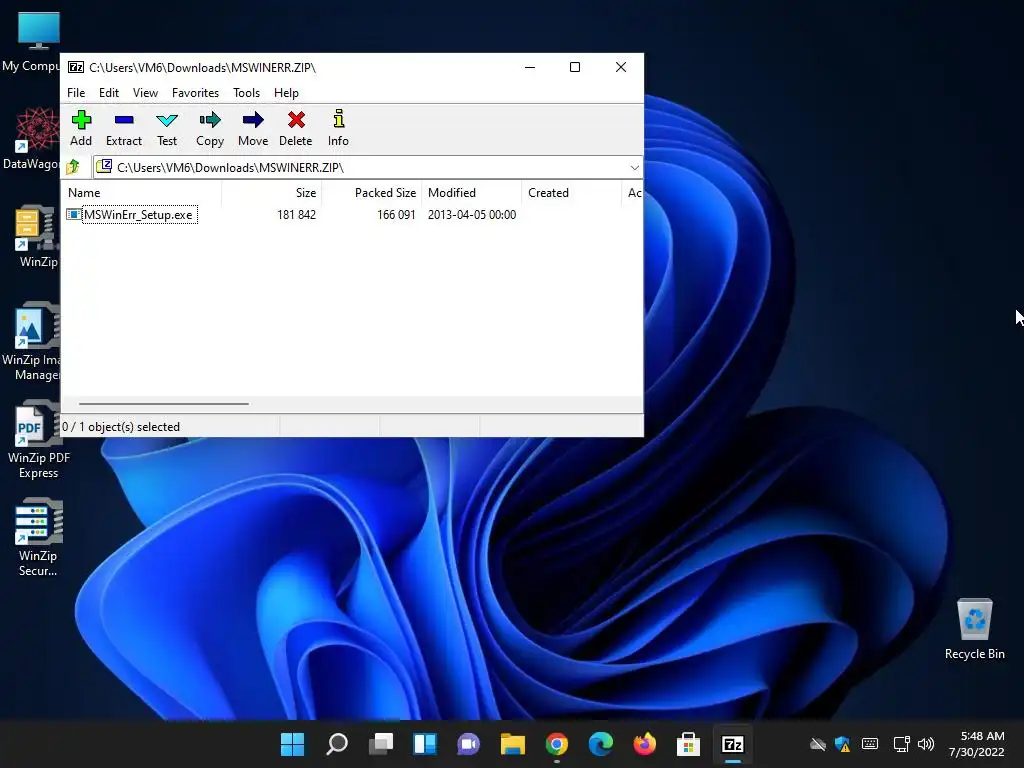The width and height of the screenshot is (1024, 768).
Task: Open File Explorer from taskbar
Action: coord(513,744)
